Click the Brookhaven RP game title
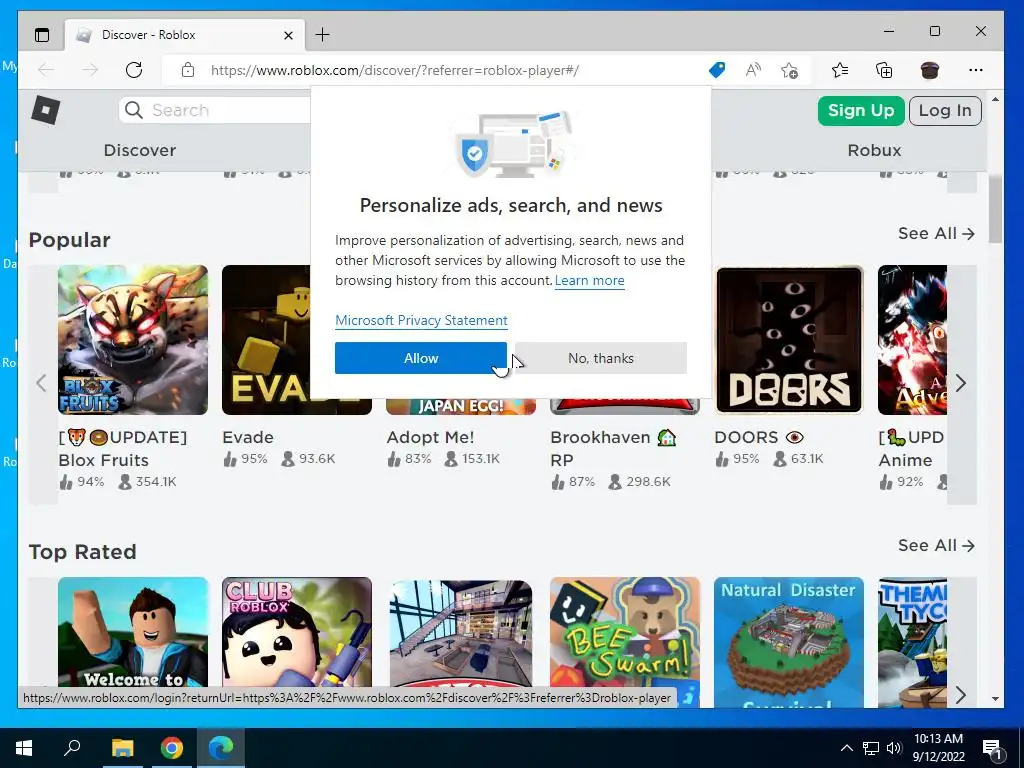The image size is (1024, 768). tap(613, 448)
